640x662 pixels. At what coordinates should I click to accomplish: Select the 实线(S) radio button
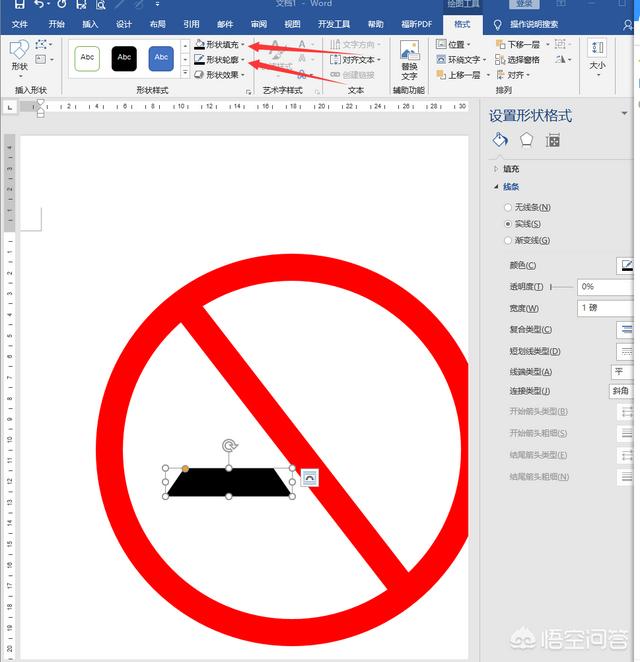[508, 224]
